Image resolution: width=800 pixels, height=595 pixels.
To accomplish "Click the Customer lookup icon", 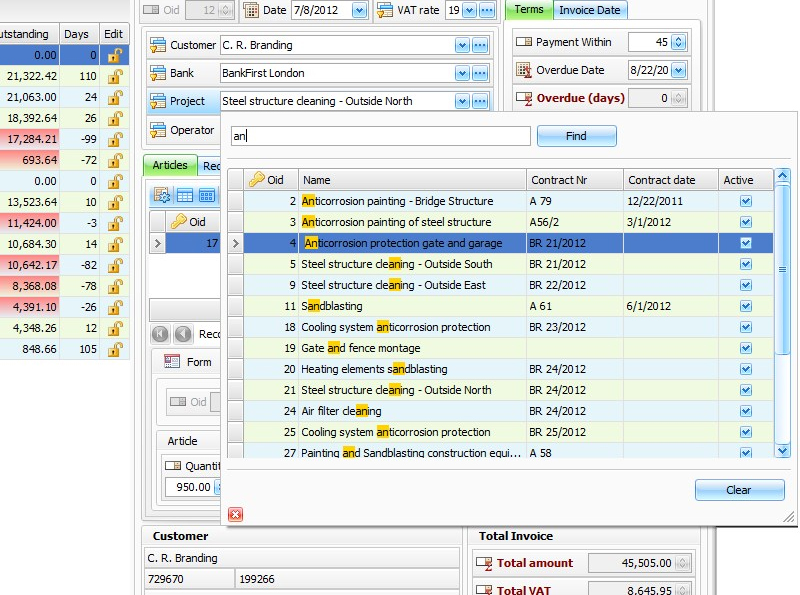I will click(158, 45).
